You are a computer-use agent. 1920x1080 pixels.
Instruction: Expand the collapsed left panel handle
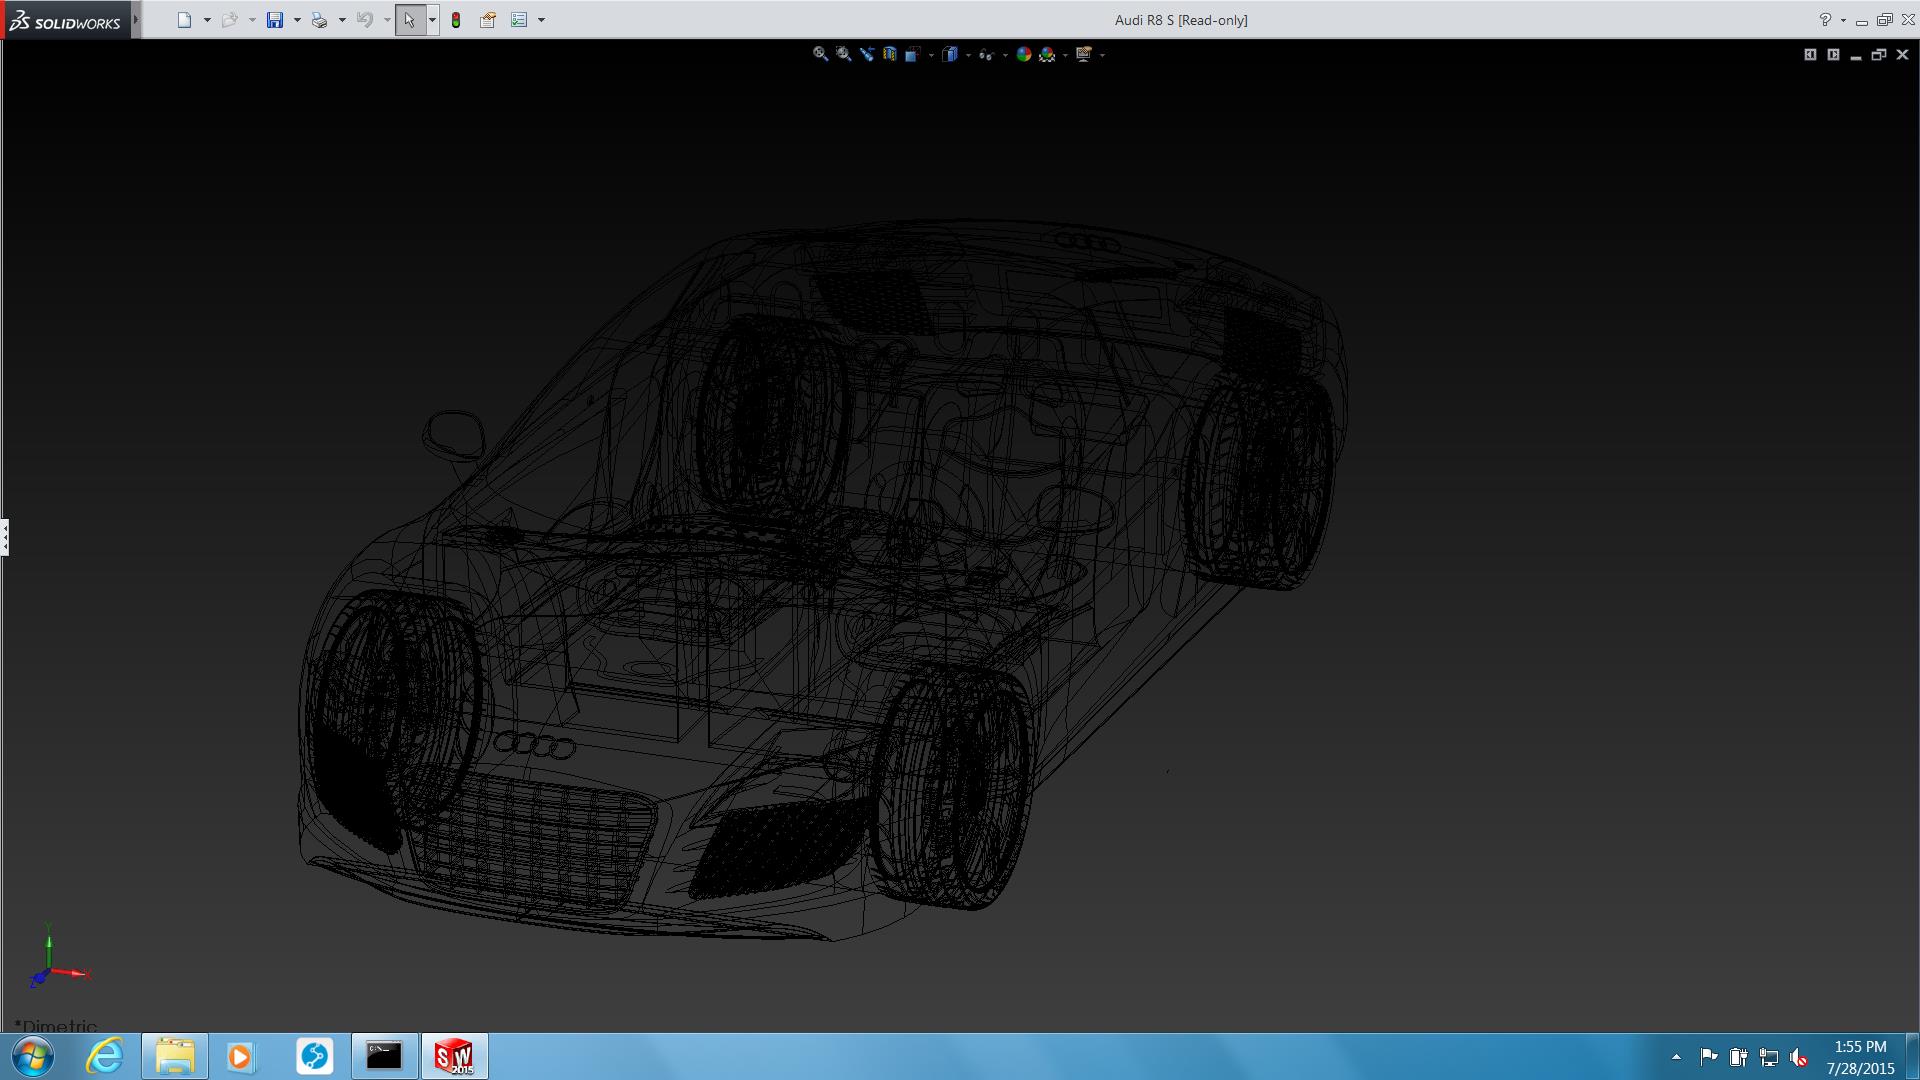(5, 537)
